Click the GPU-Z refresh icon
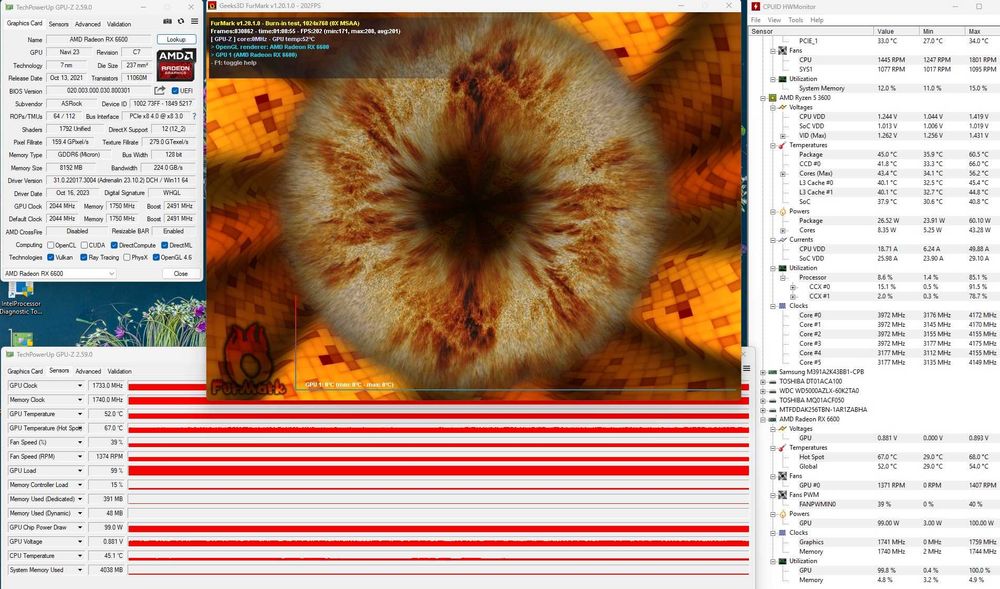The image size is (1000, 589). (181, 22)
